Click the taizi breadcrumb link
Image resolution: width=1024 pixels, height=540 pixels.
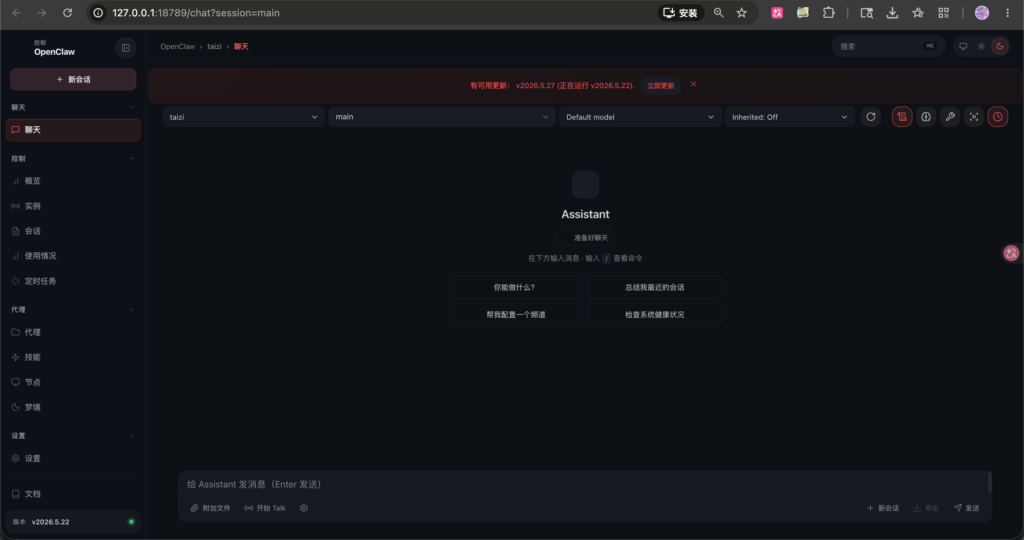[214, 46]
